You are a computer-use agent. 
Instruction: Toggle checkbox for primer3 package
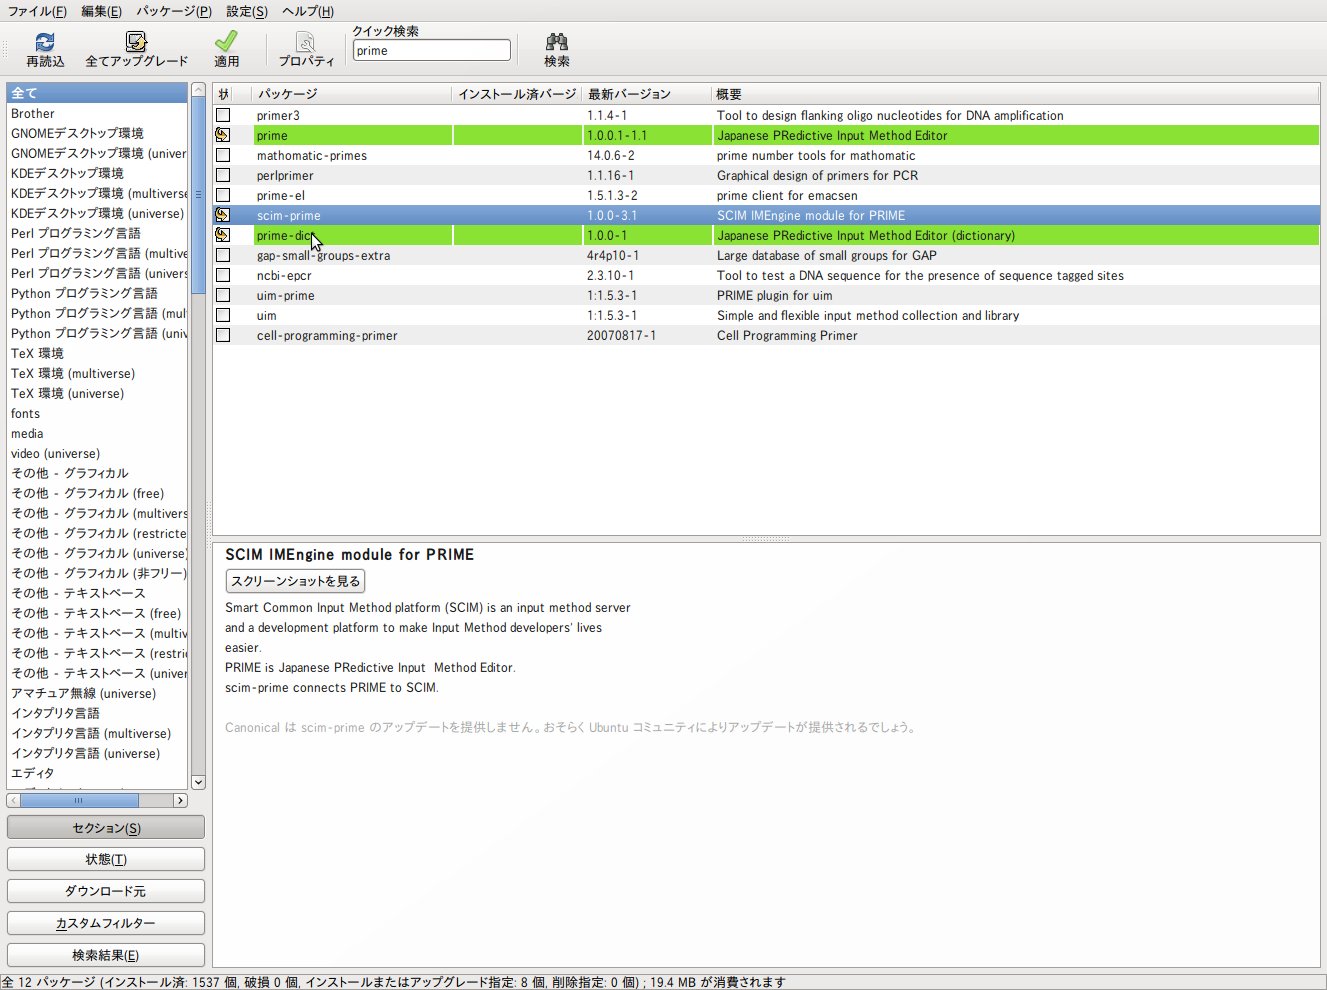coord(223,115)
